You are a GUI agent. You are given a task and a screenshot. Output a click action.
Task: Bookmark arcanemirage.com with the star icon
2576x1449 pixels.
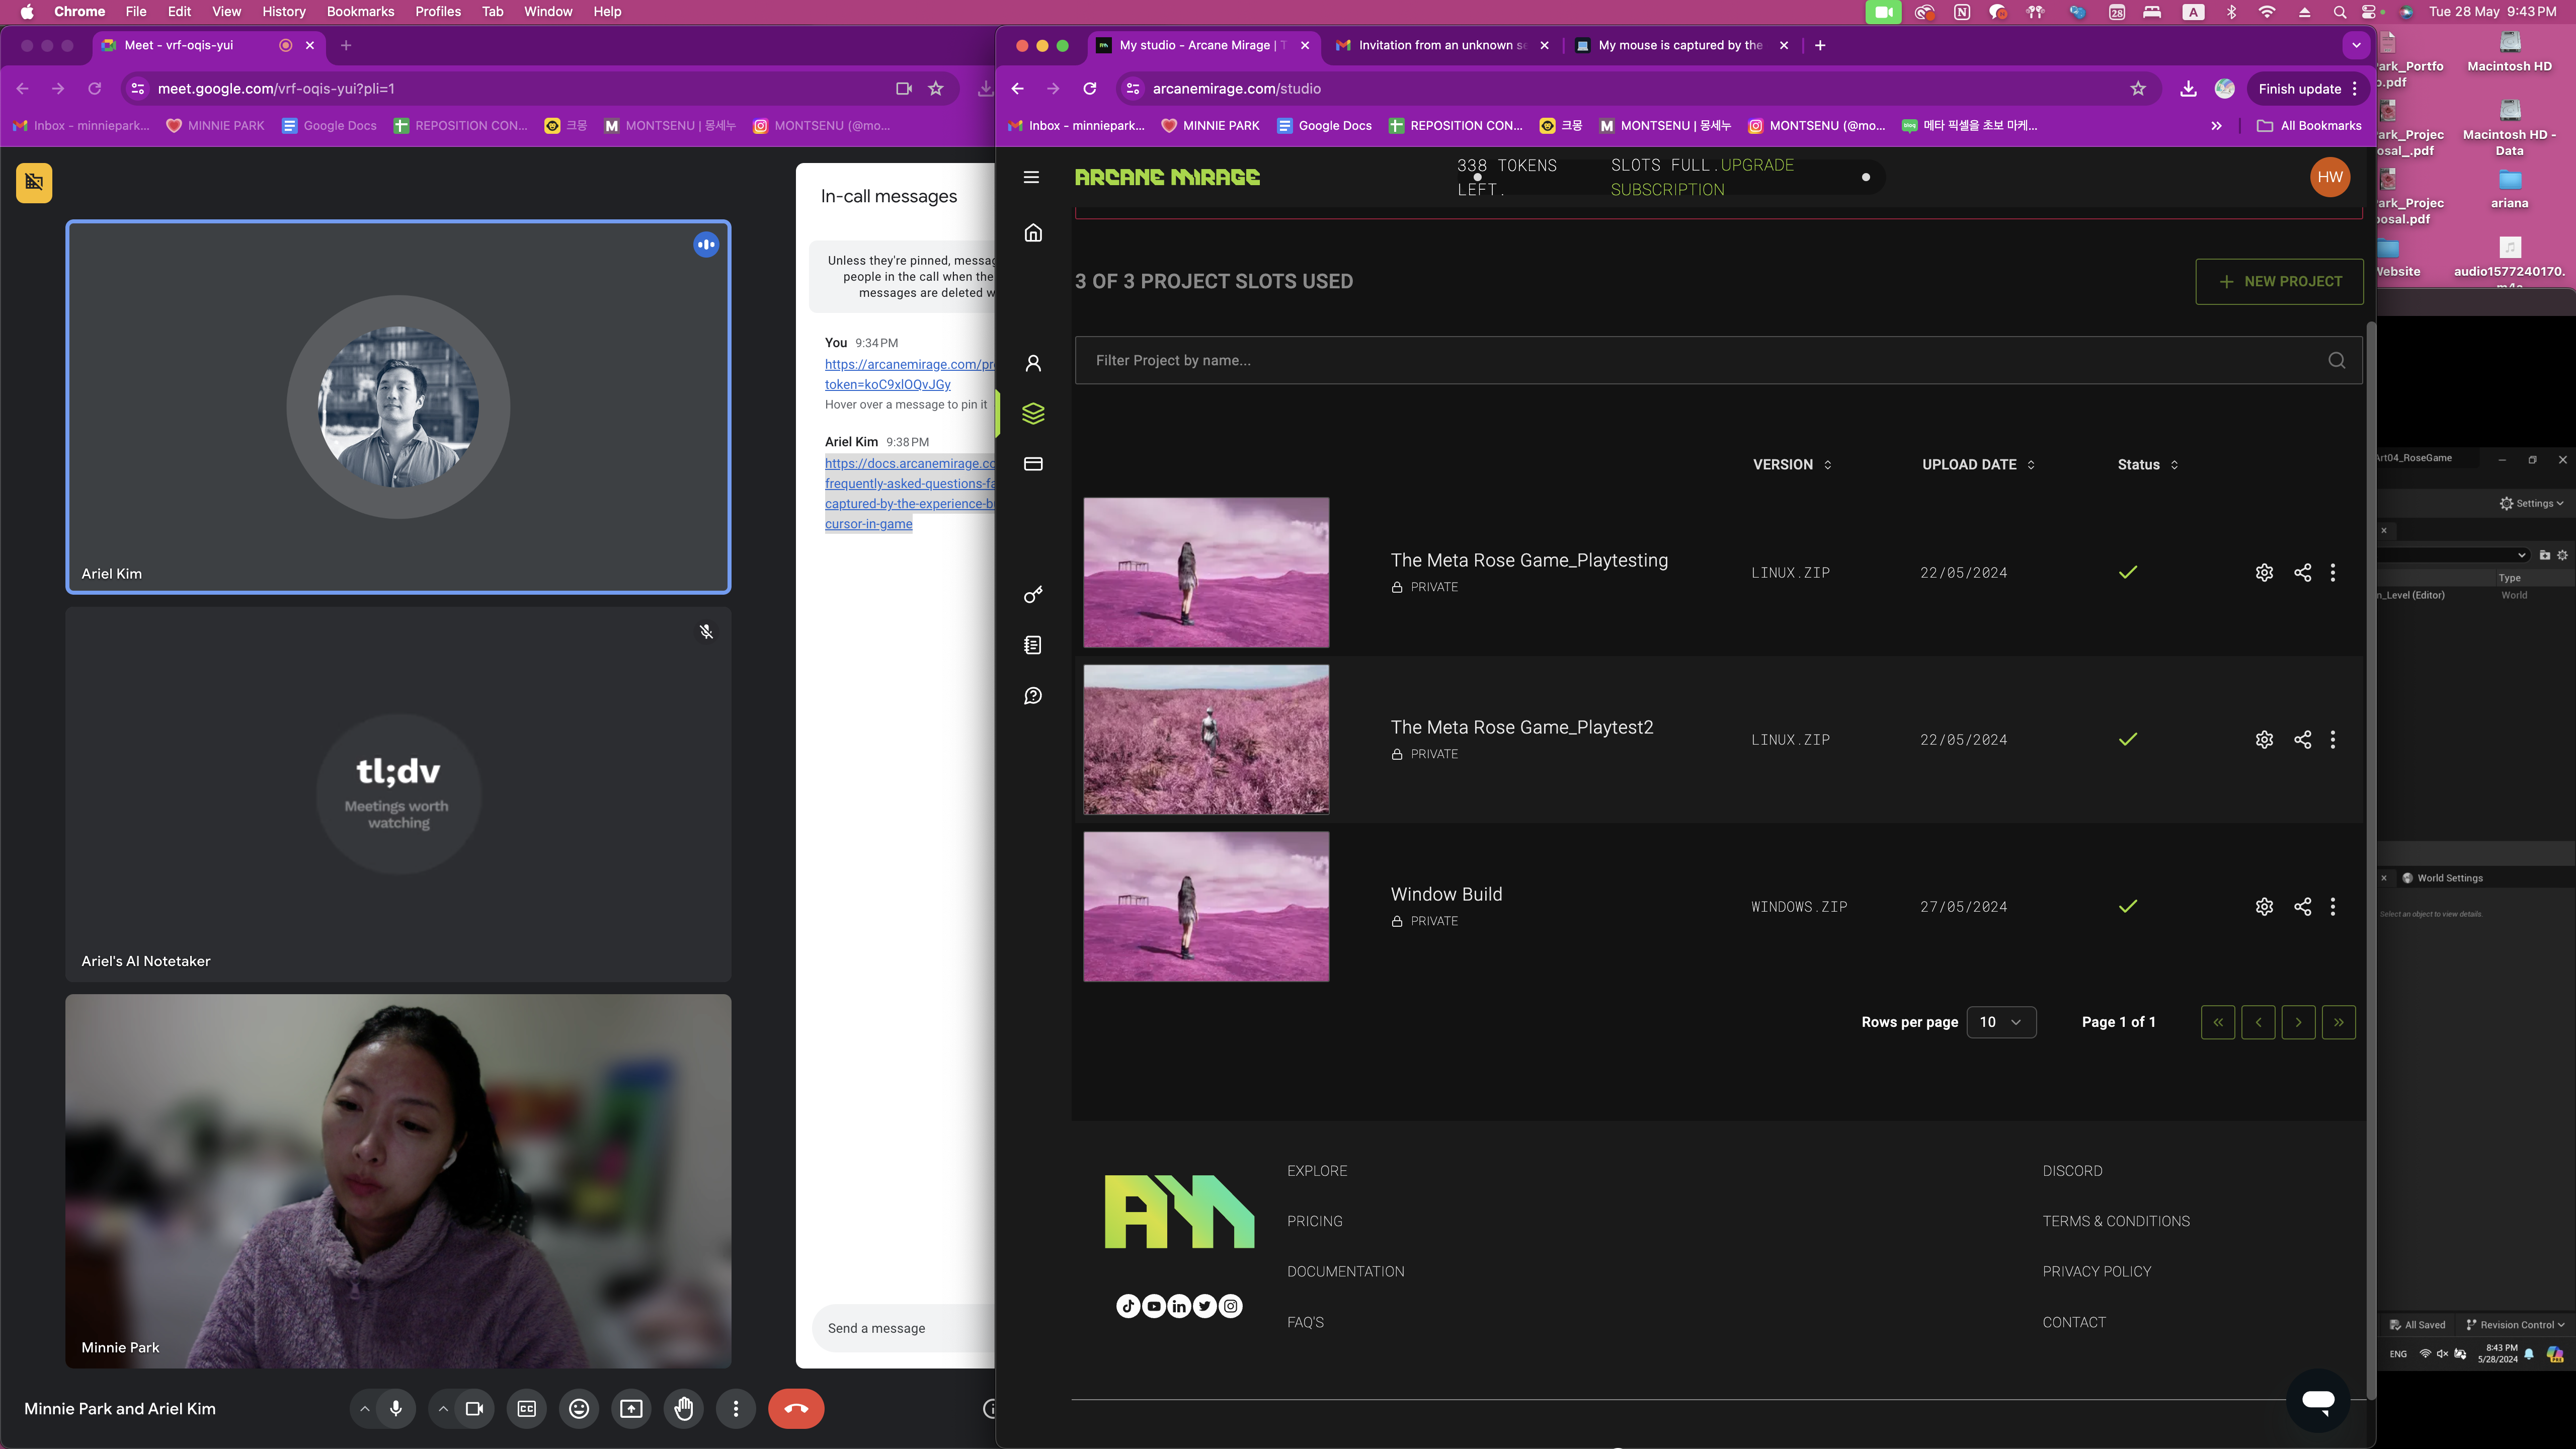point(2138,88)
